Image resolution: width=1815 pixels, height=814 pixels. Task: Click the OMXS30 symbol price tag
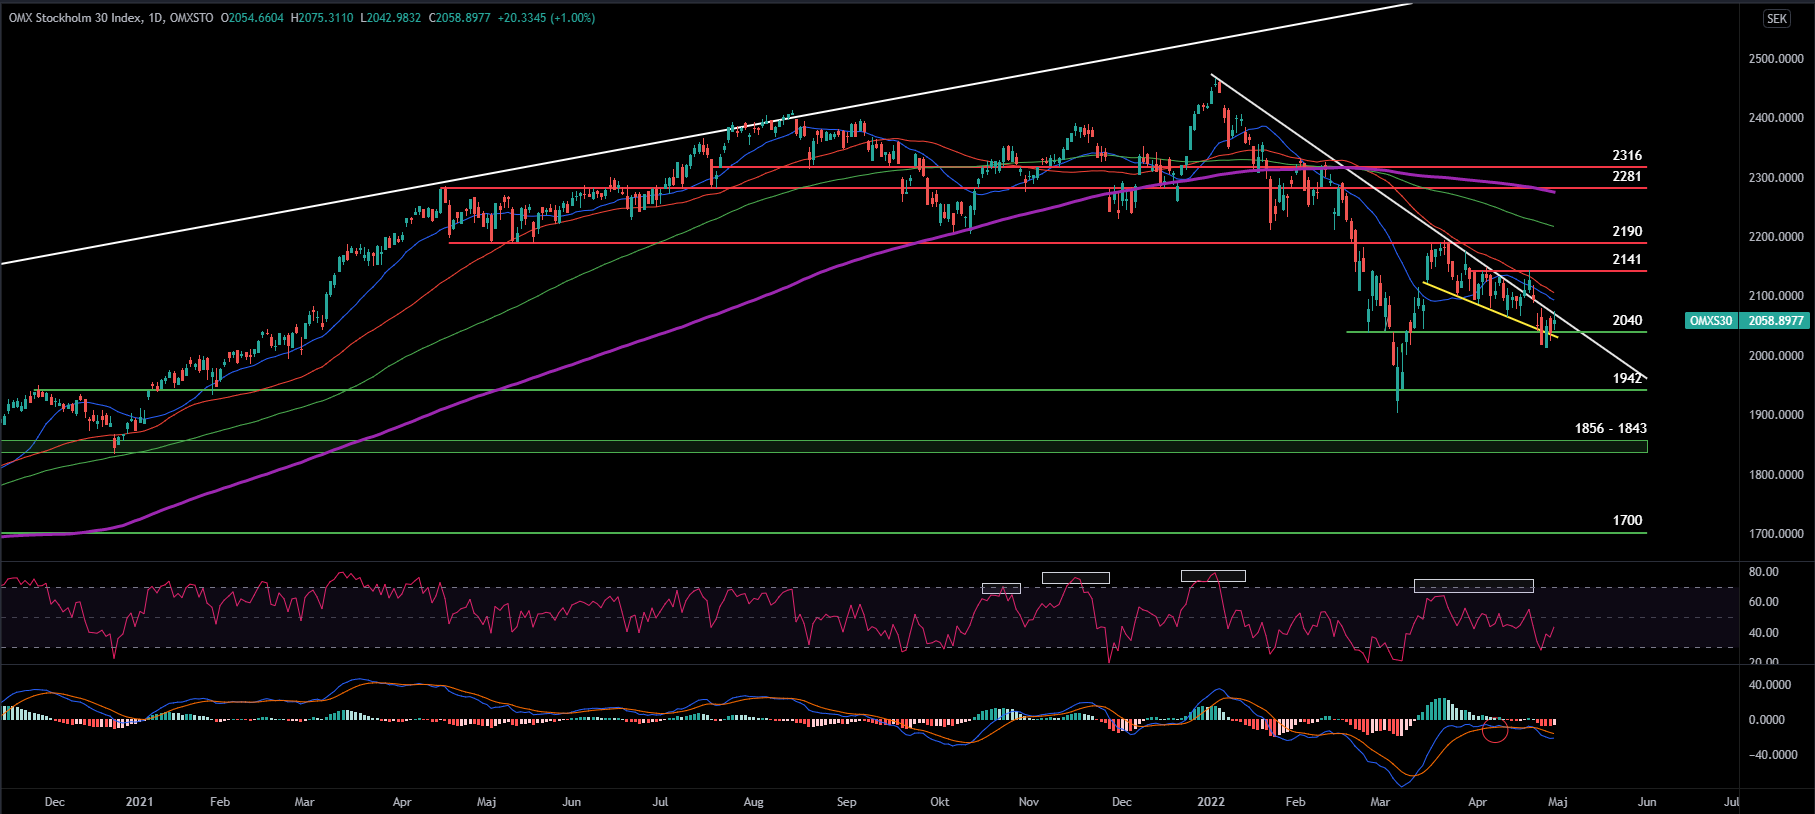(1710, 321)
